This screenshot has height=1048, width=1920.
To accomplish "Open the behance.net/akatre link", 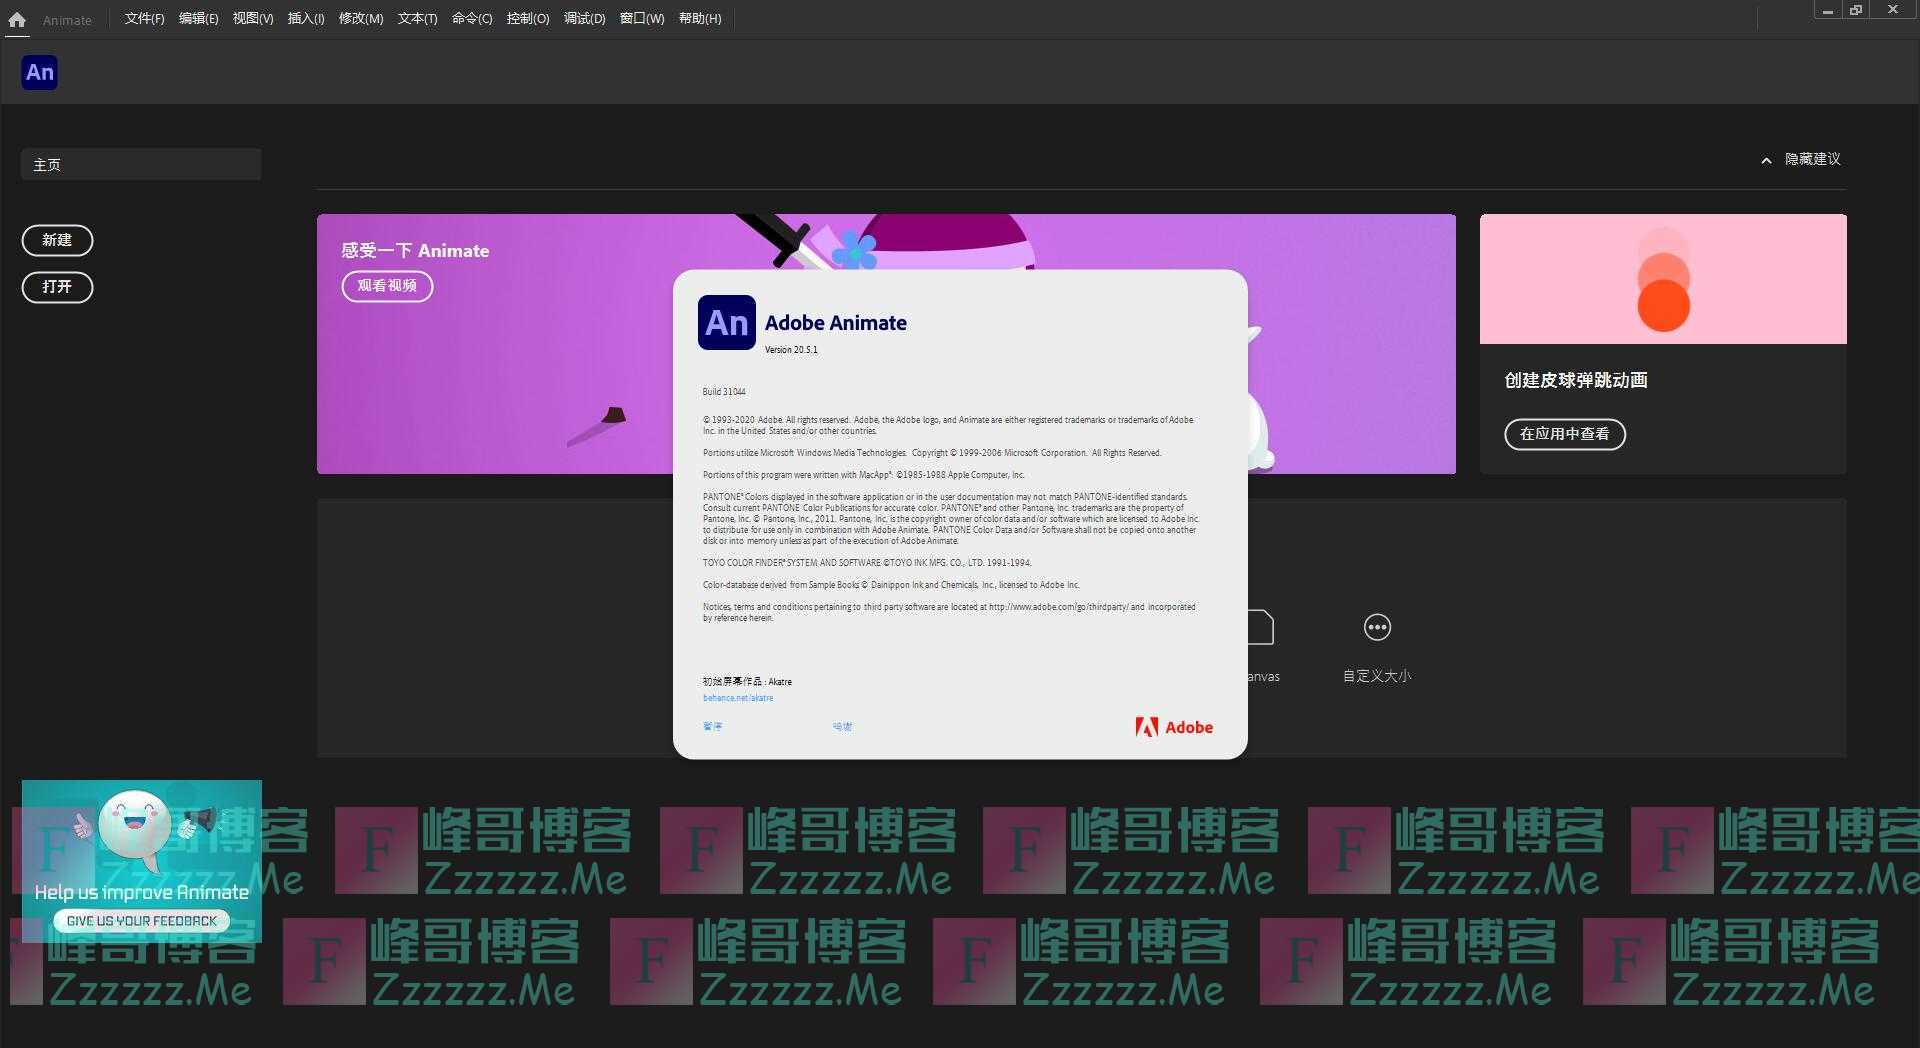I will 738,698.
